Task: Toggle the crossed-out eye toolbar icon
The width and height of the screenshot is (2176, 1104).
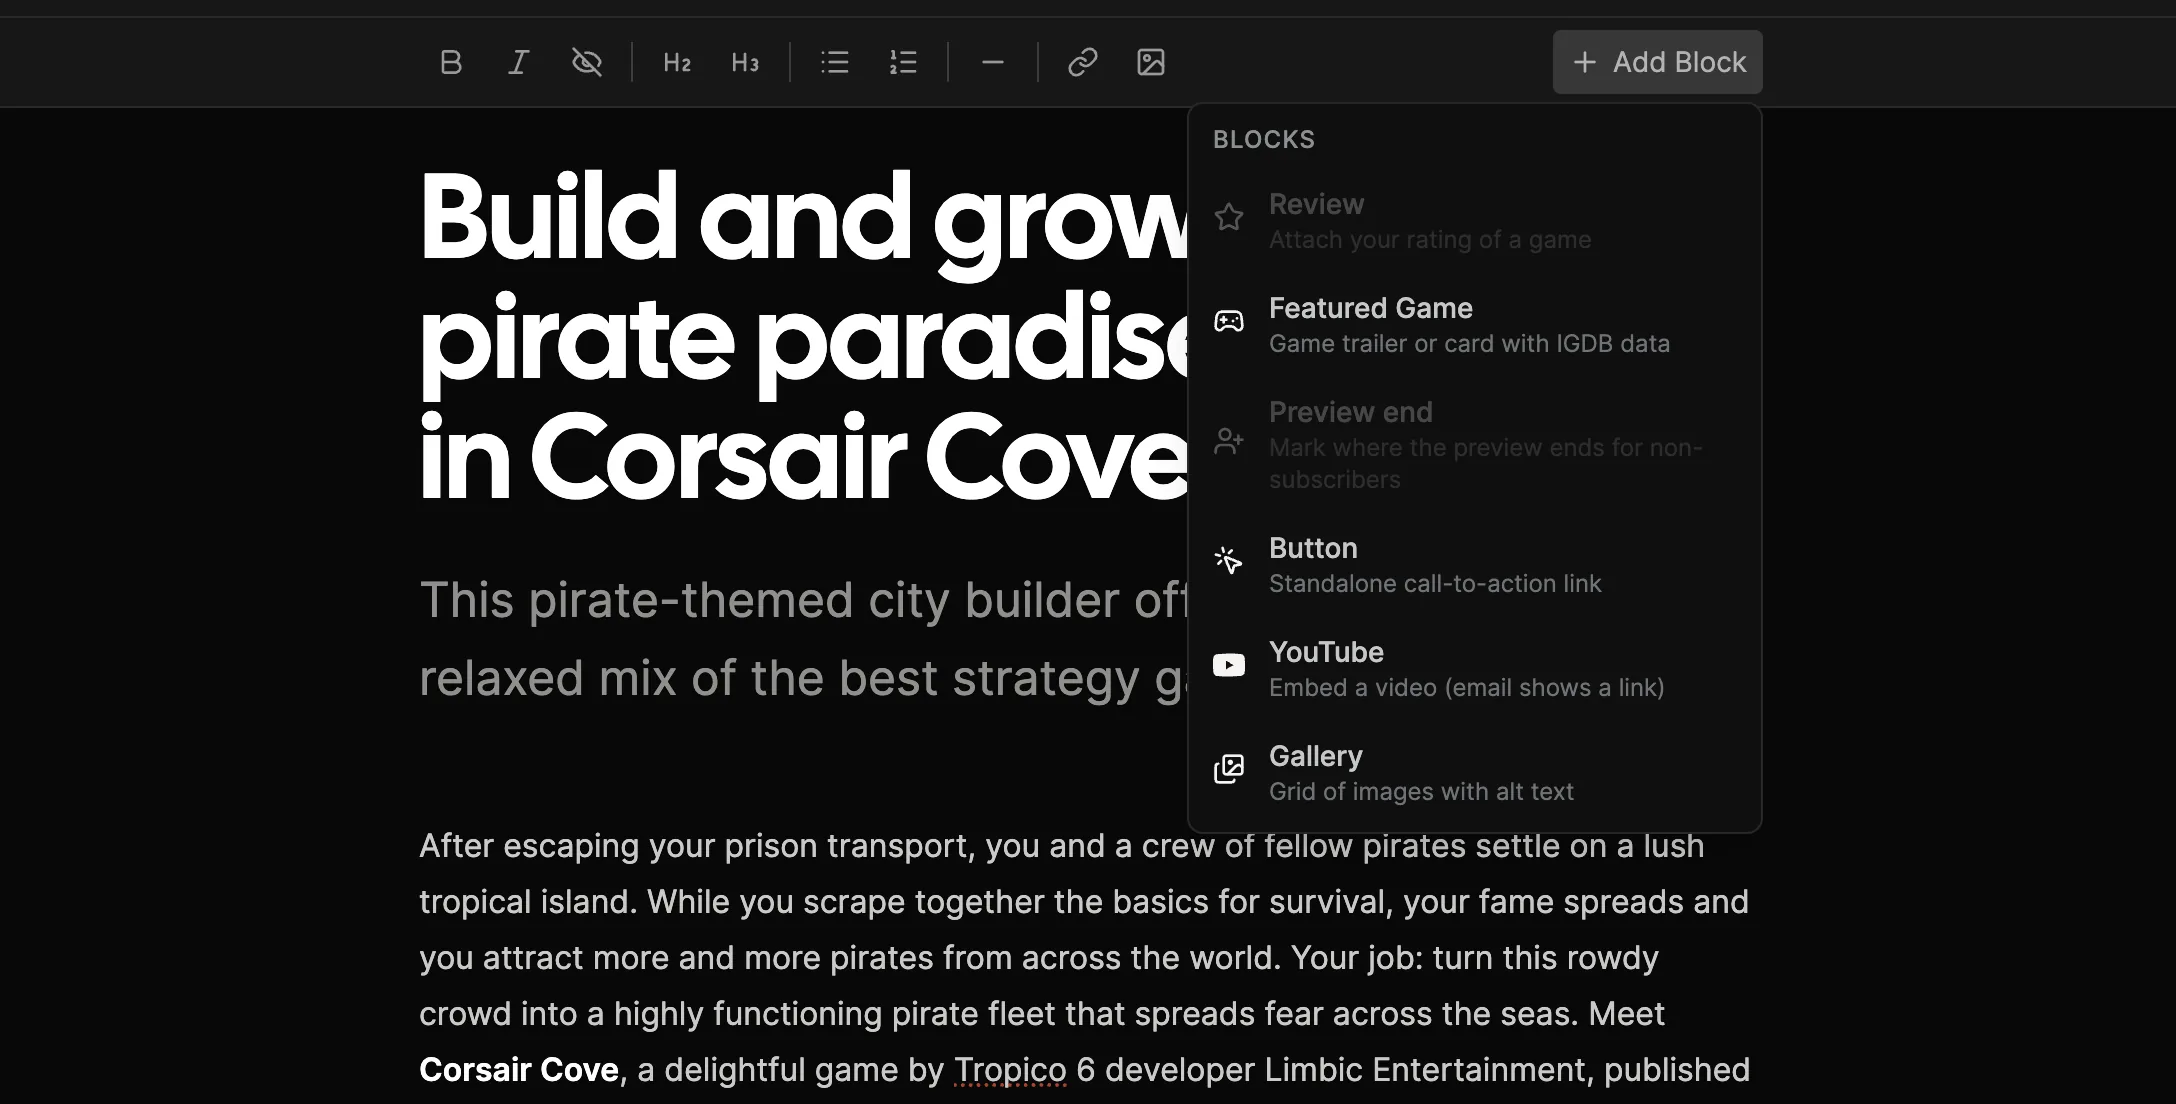Action: coord(587,62)
